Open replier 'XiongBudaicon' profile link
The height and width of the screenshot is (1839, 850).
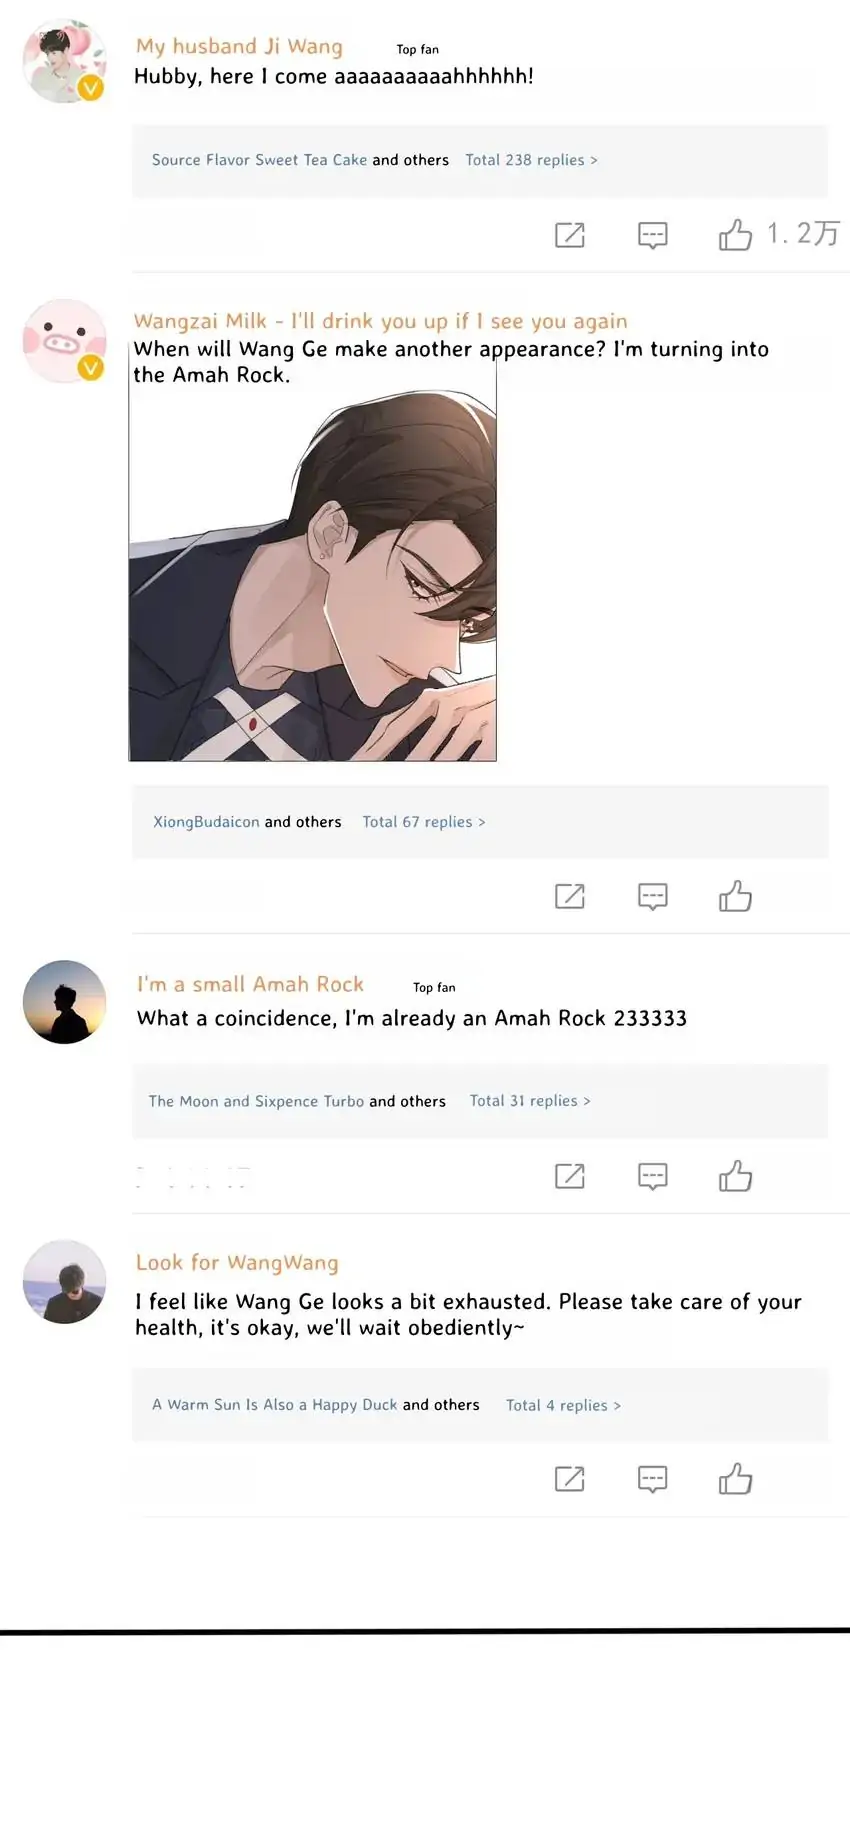point(206,822)
